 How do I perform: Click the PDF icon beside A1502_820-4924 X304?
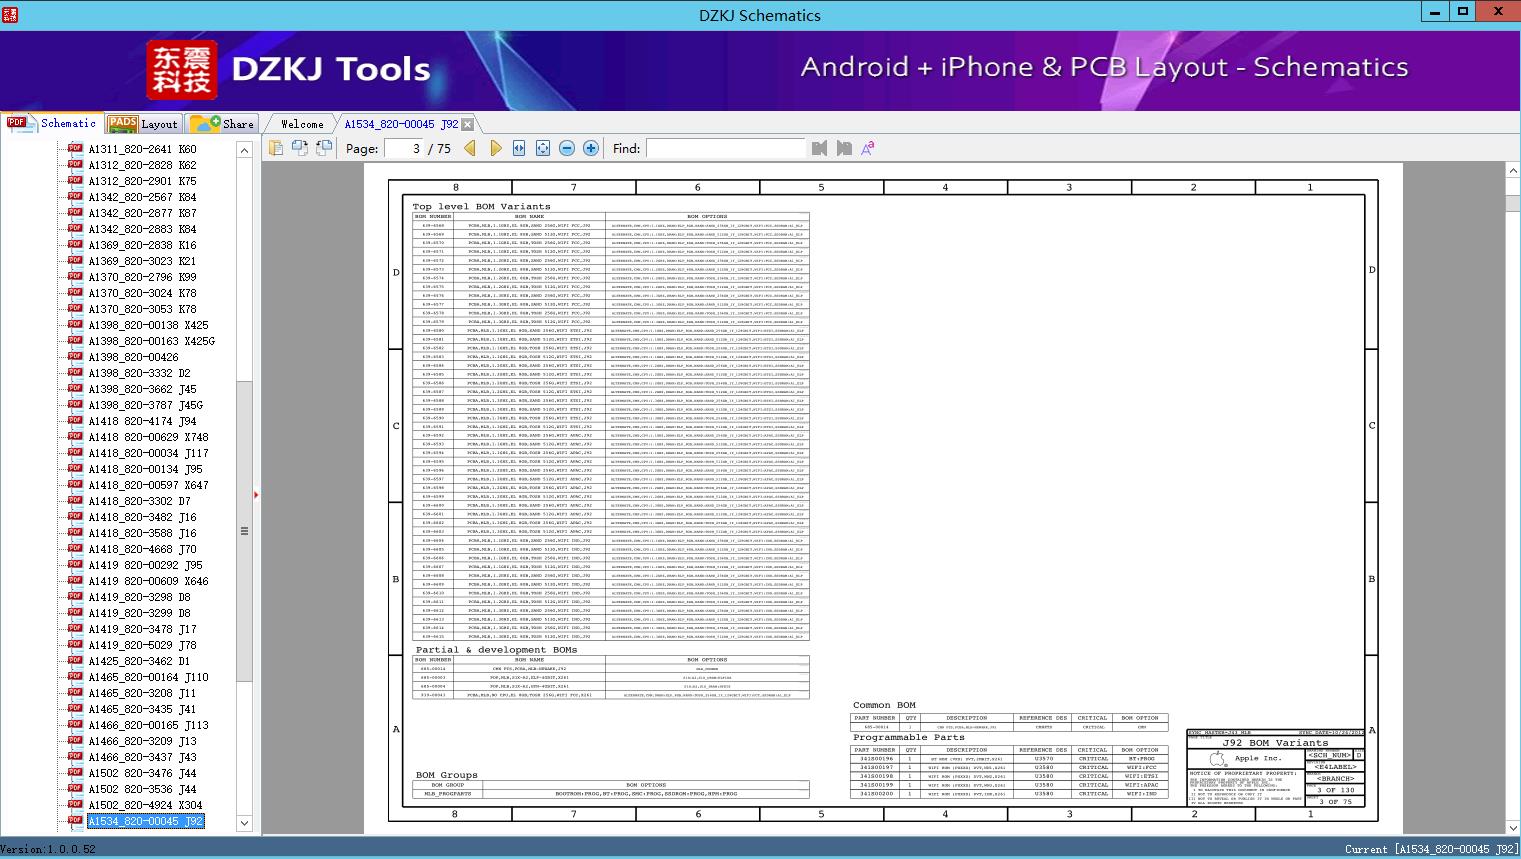tap(75, 805)
